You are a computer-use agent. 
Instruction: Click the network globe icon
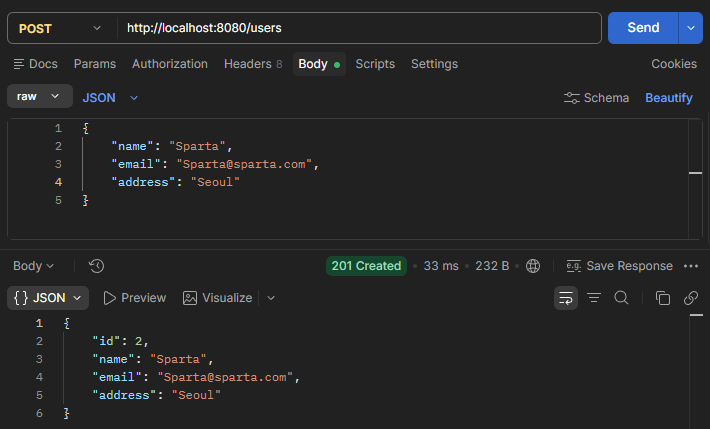coord(533,266)
